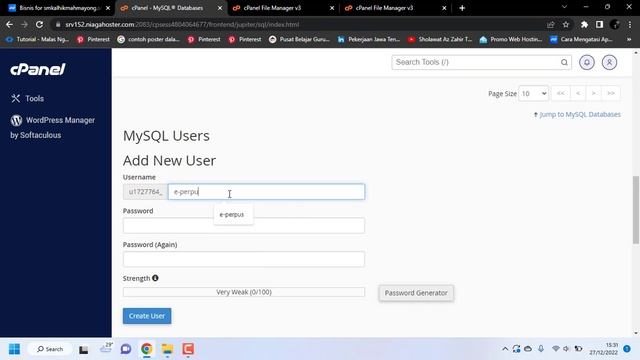Click the browser back arrow

[x=9, y=24]
